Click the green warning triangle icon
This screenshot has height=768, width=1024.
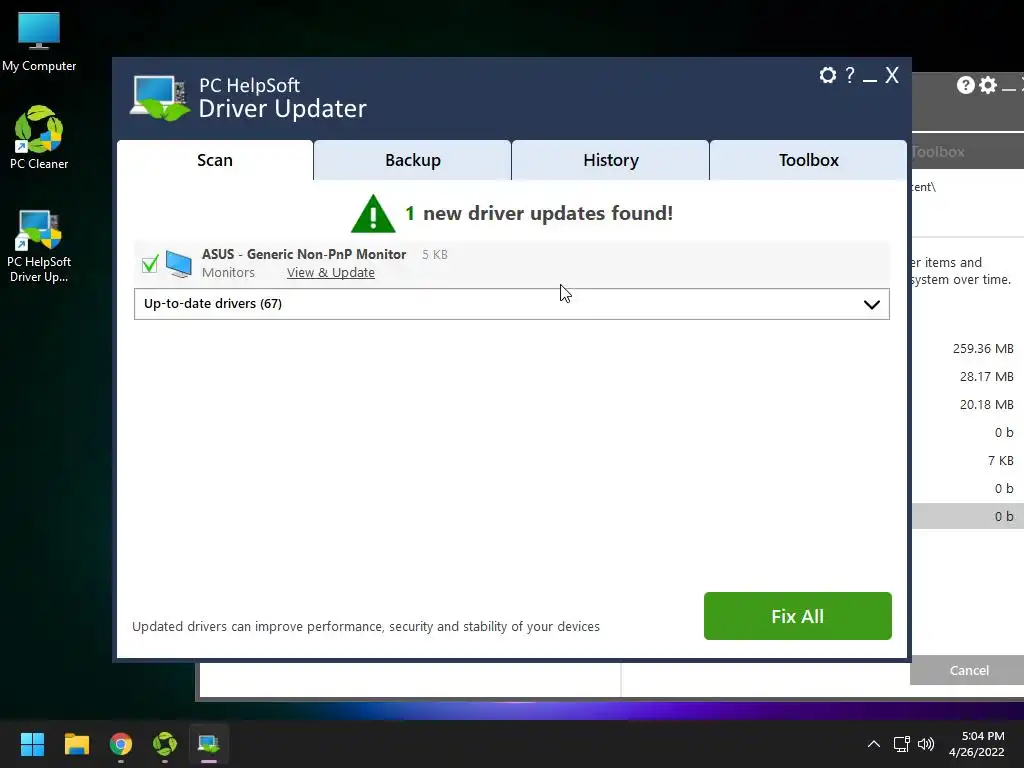(373, 214)
